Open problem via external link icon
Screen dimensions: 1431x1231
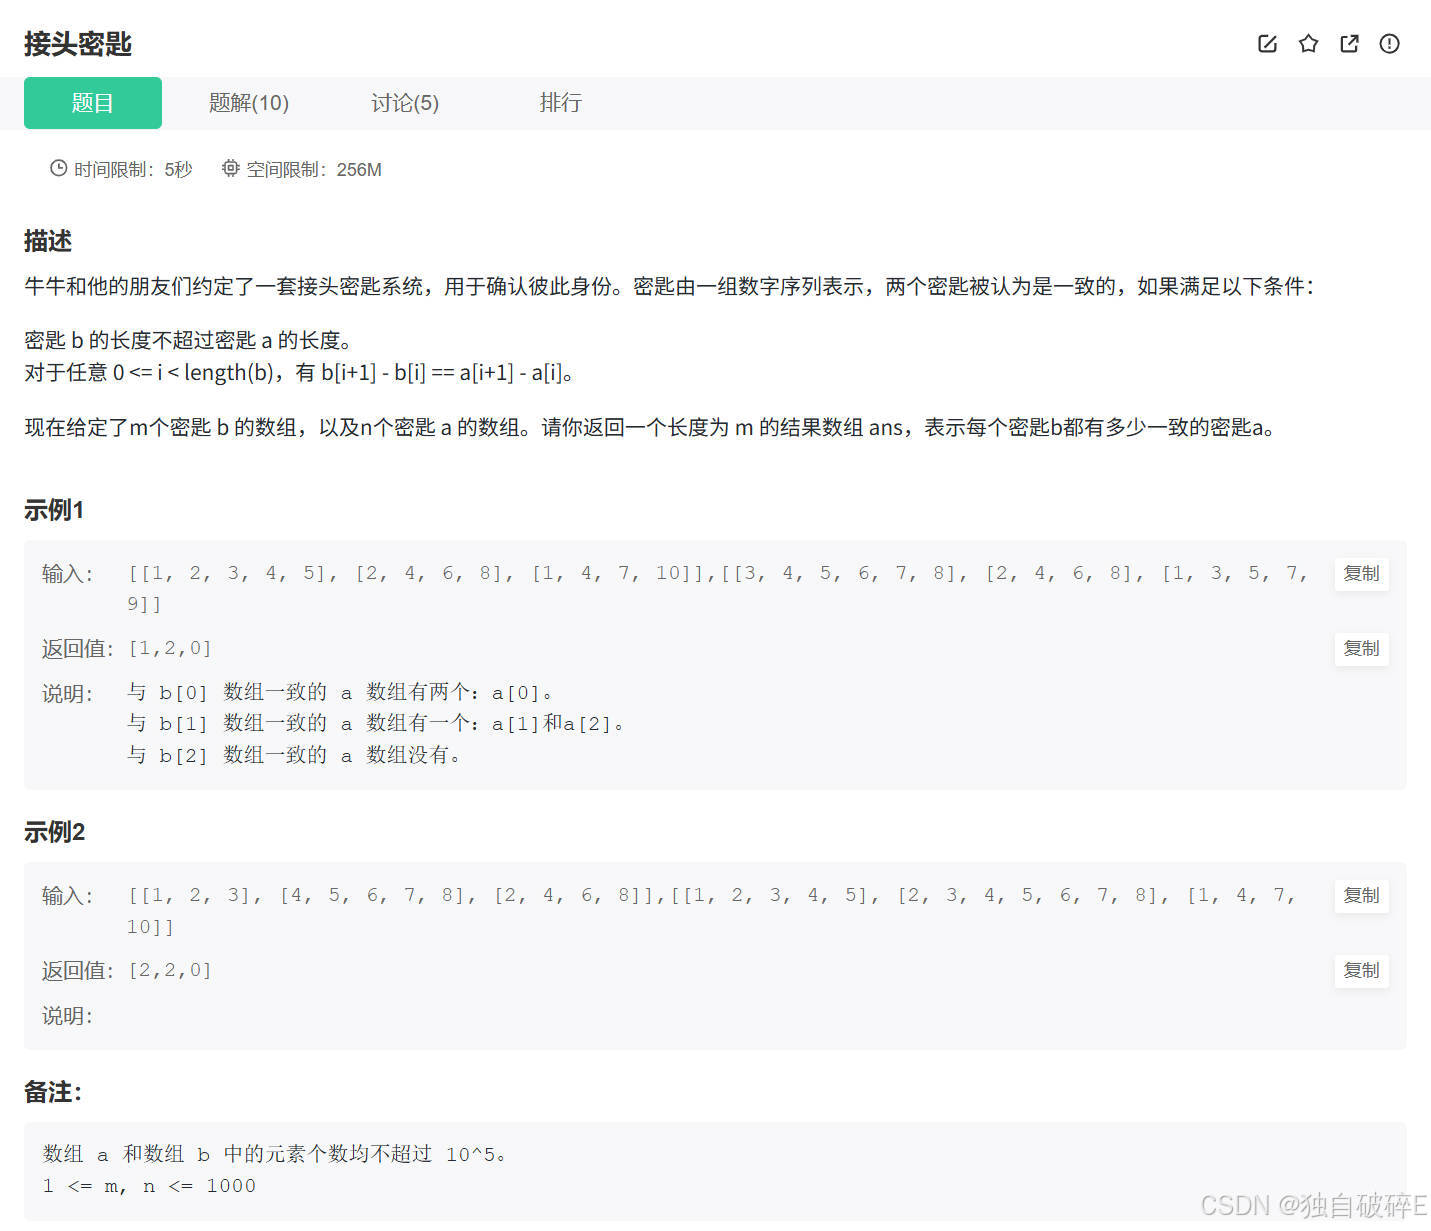point(1349,43)
